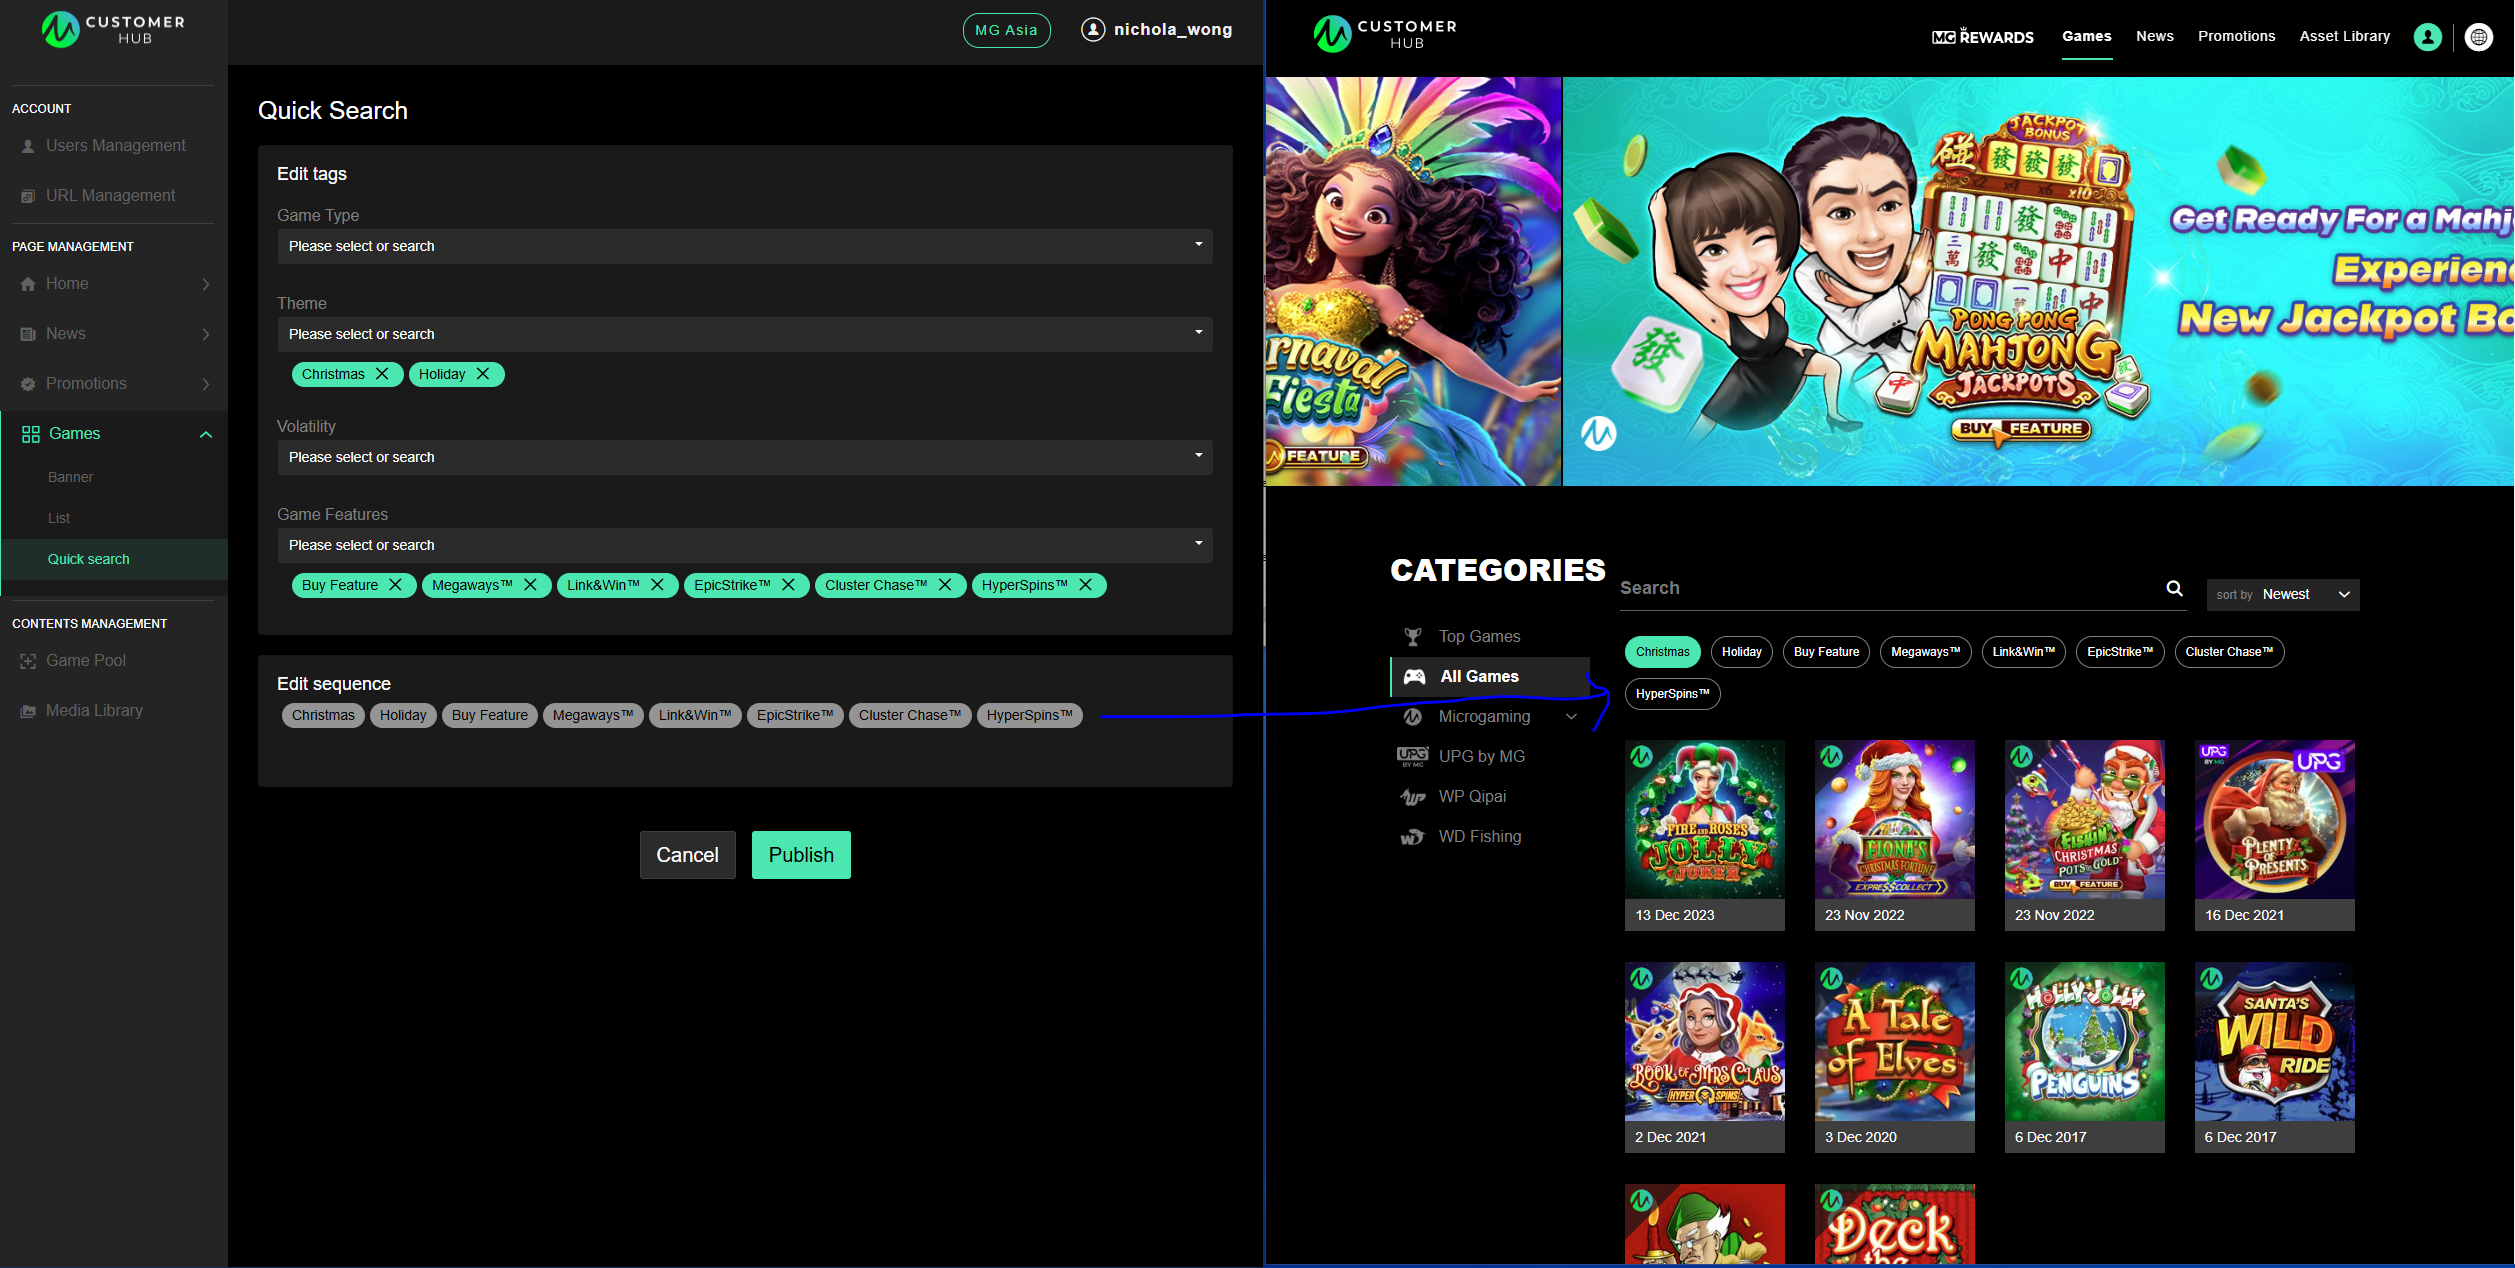Open Game Pool in sidebar
This screenshot has height=1268, width=2515.
click(86, 661)
